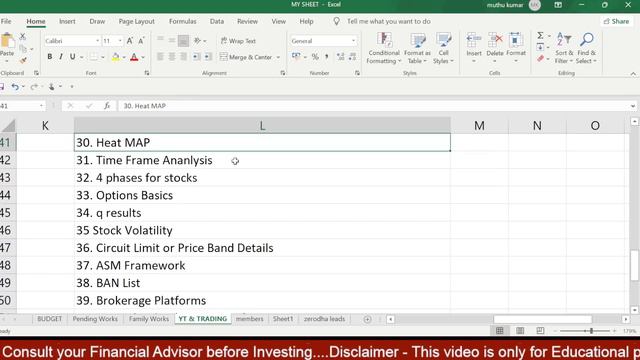Switch to Family Works sheet tab
The height and width of the screenshot is (360, 640).
(x=149, y=319)
